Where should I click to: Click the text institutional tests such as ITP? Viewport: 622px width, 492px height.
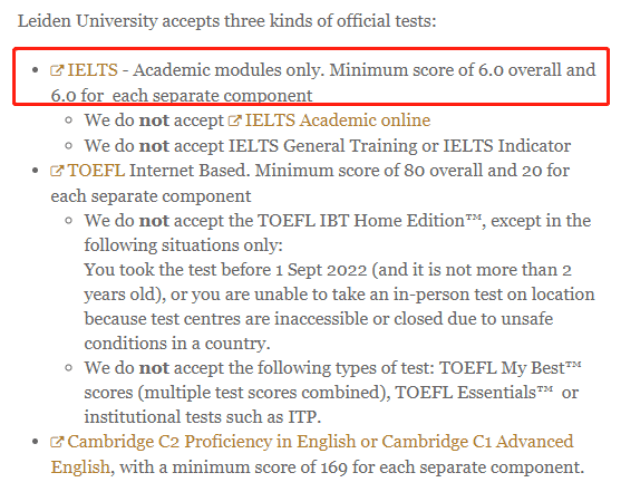202,417
